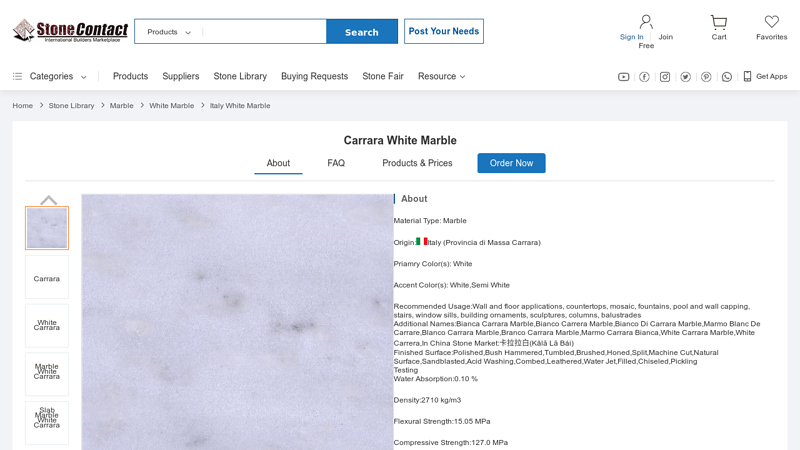The image size is (800, 450).
Task: Expand the Categories dropdown
Action: click(84, 77)
